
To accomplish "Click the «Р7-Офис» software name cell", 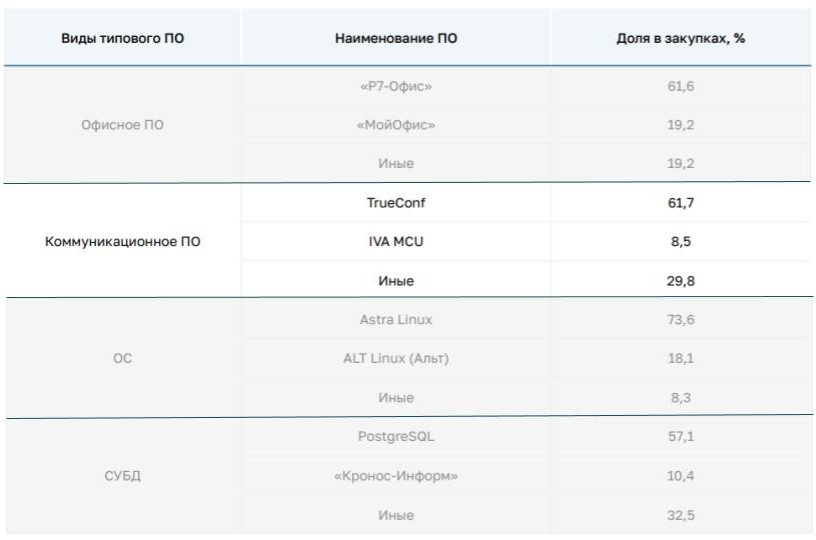I will 395,87.
